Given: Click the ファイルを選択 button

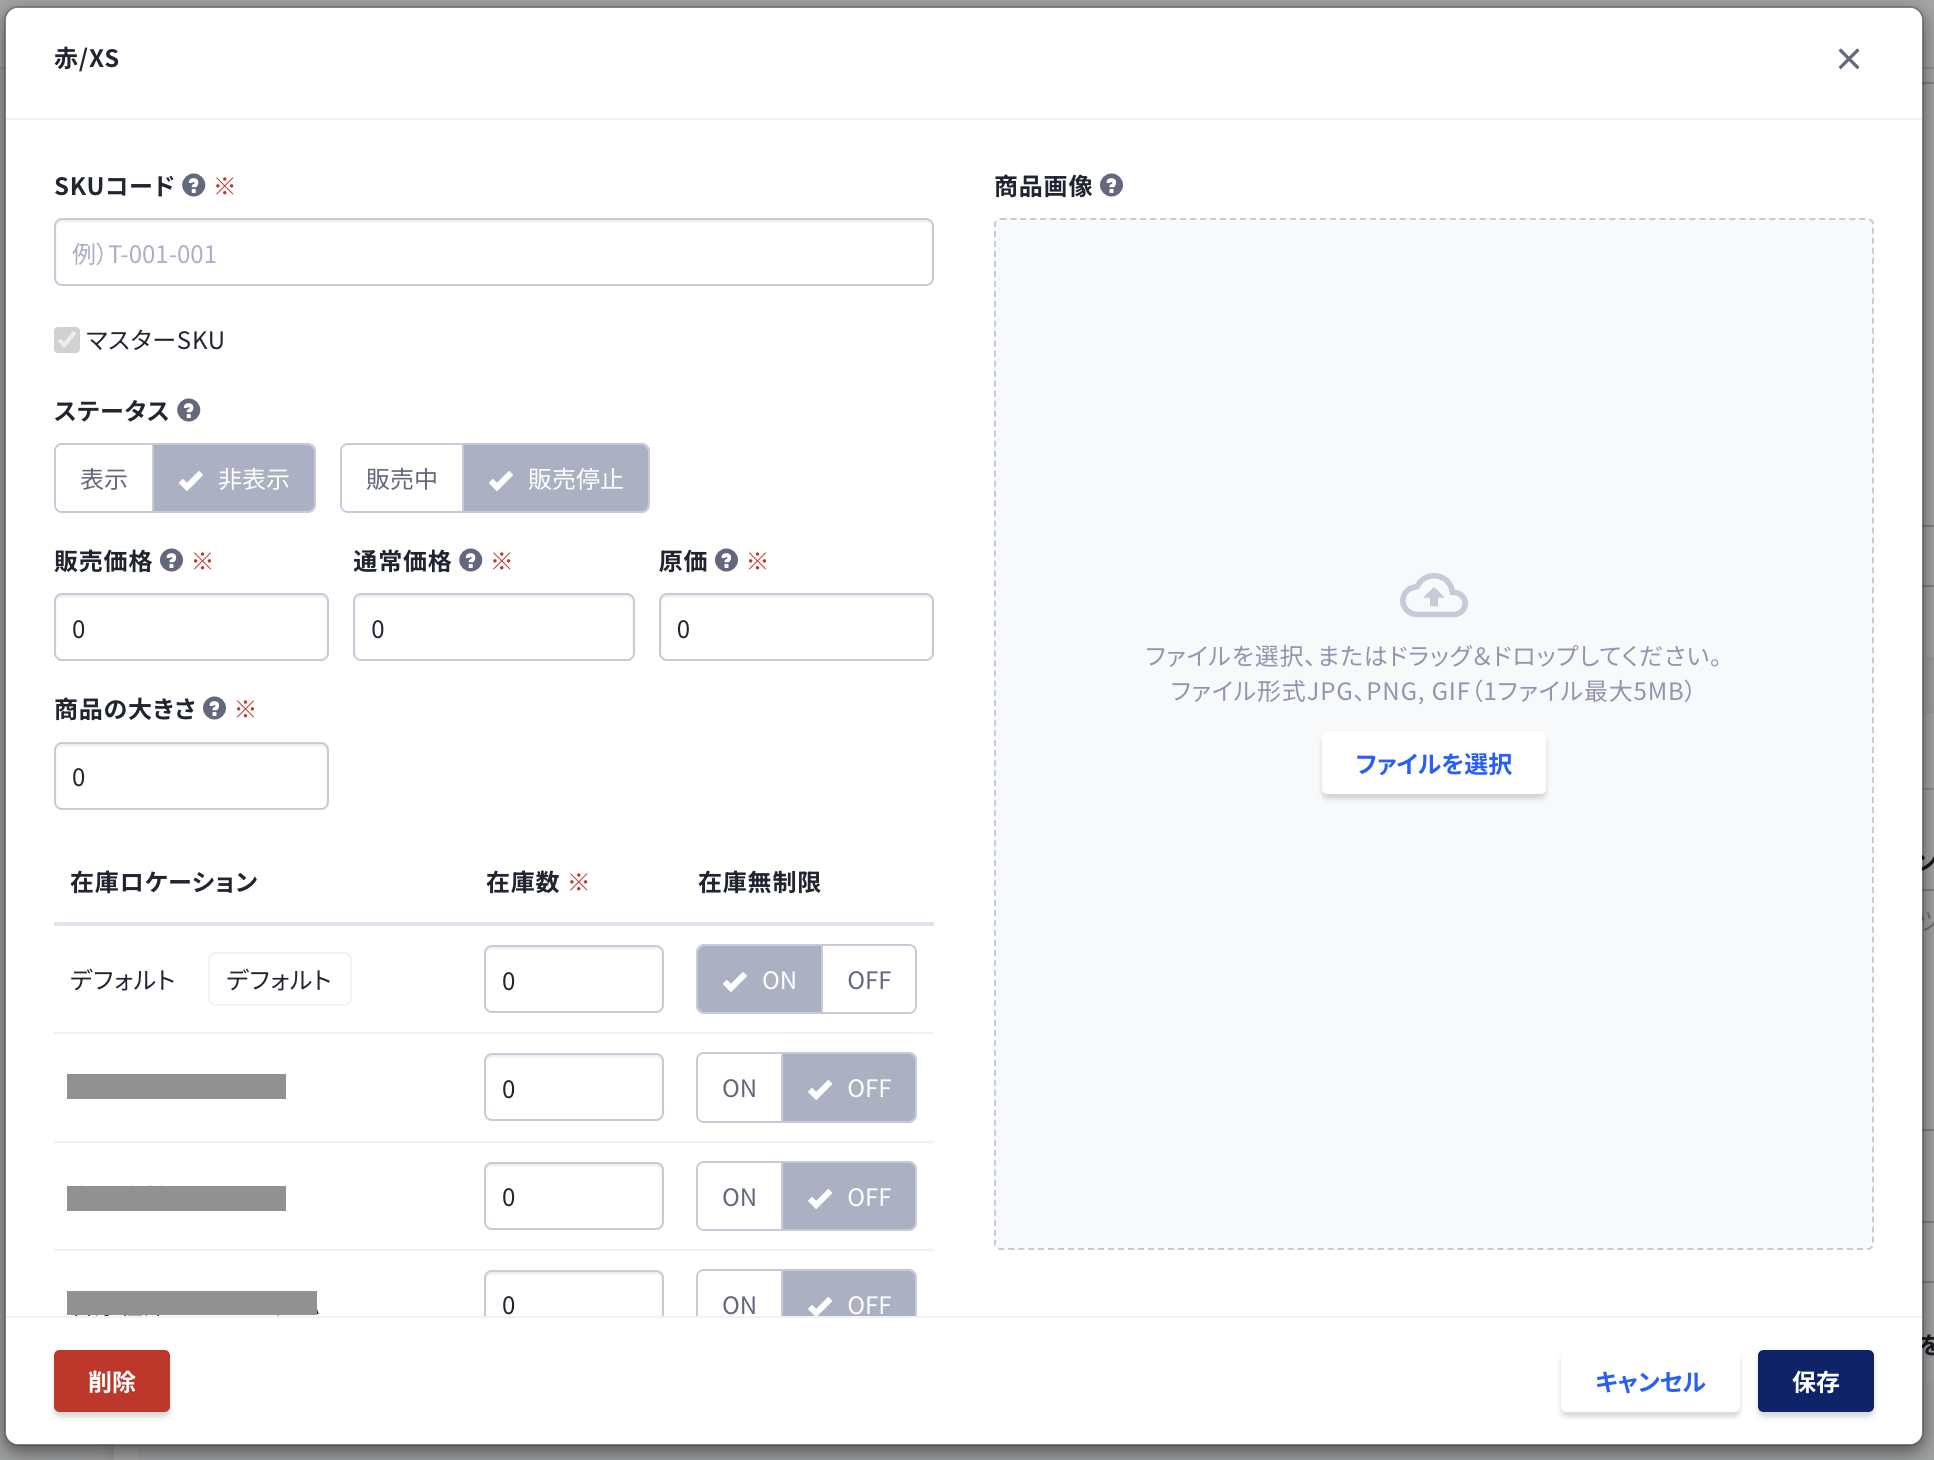Looking at the screenshot, I should [1433, 764].
